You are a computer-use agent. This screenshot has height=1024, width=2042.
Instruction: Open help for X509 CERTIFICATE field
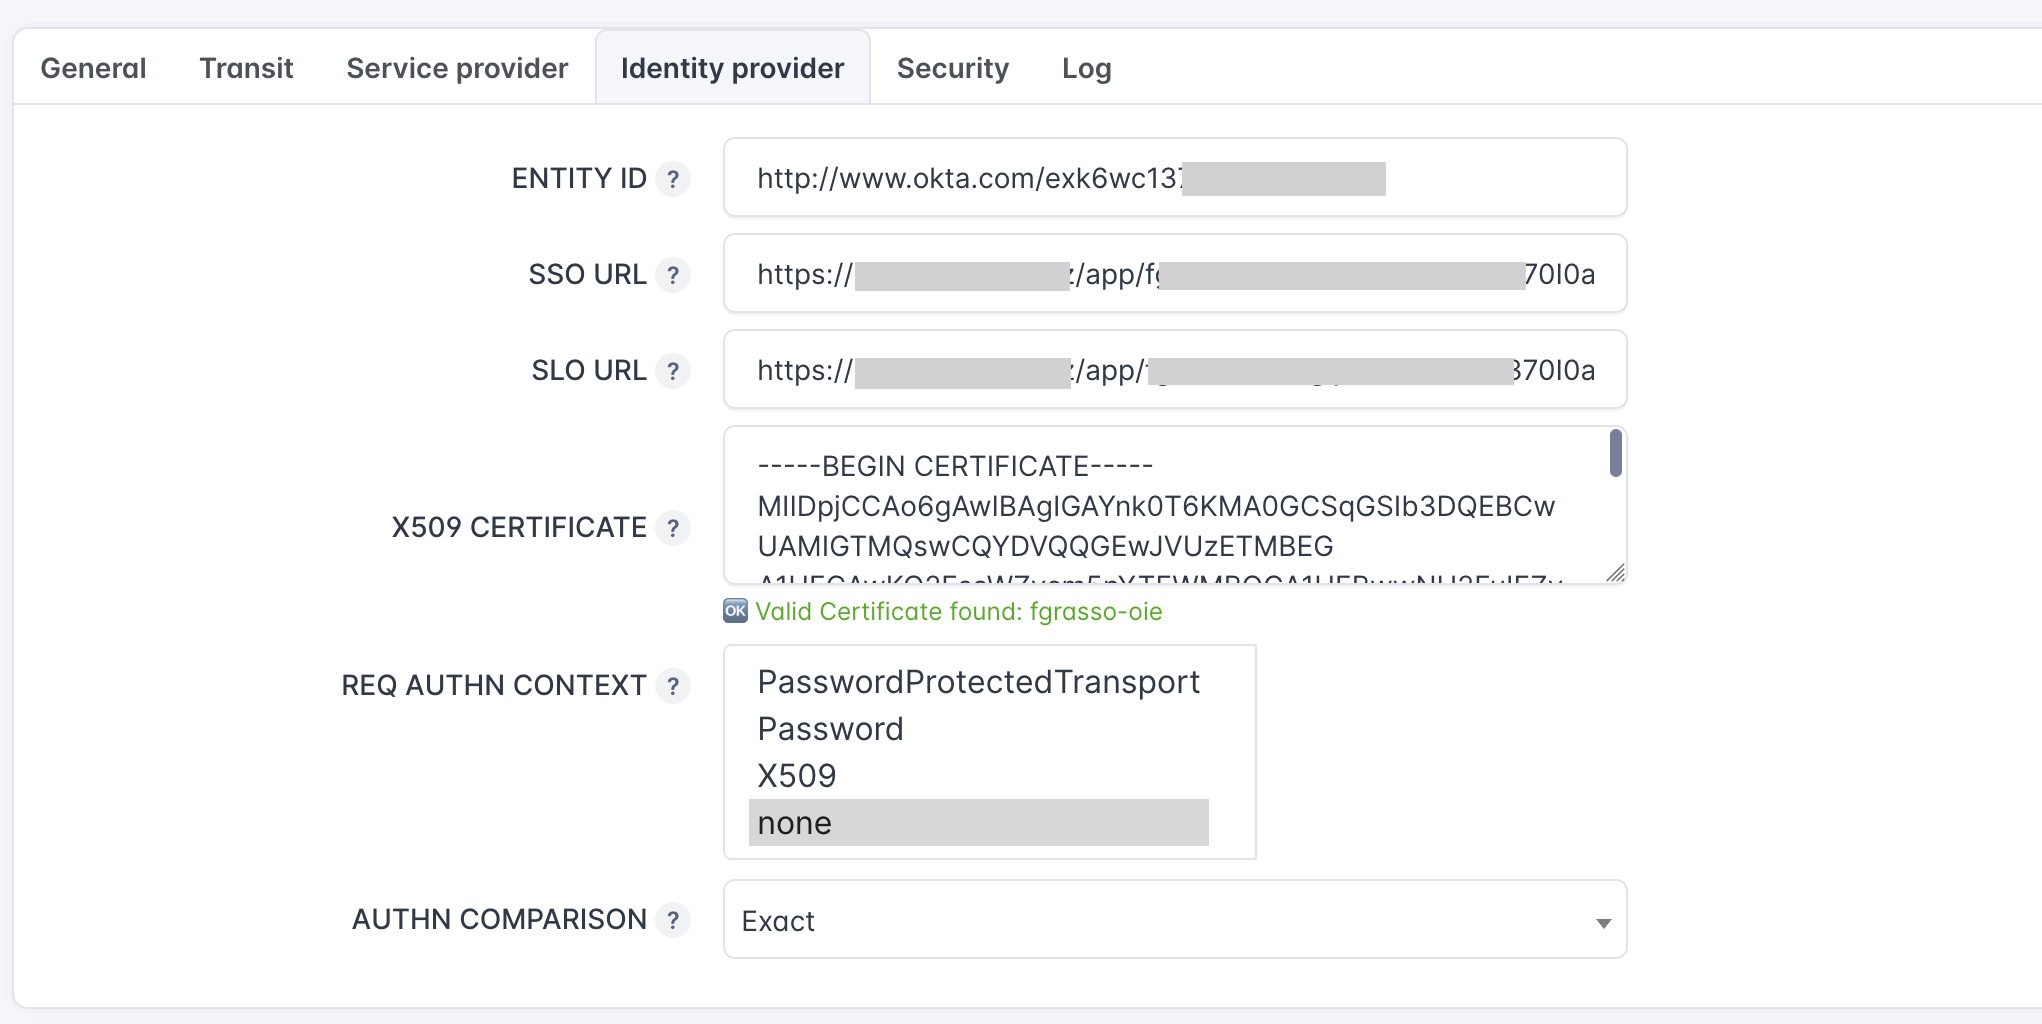[673, 528]
